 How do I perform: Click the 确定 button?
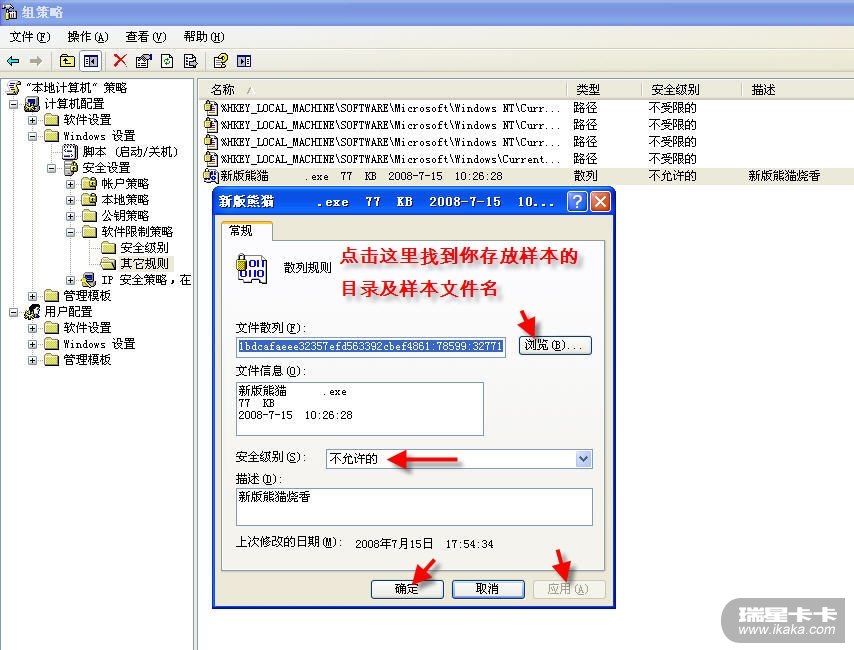coord(407,588)
